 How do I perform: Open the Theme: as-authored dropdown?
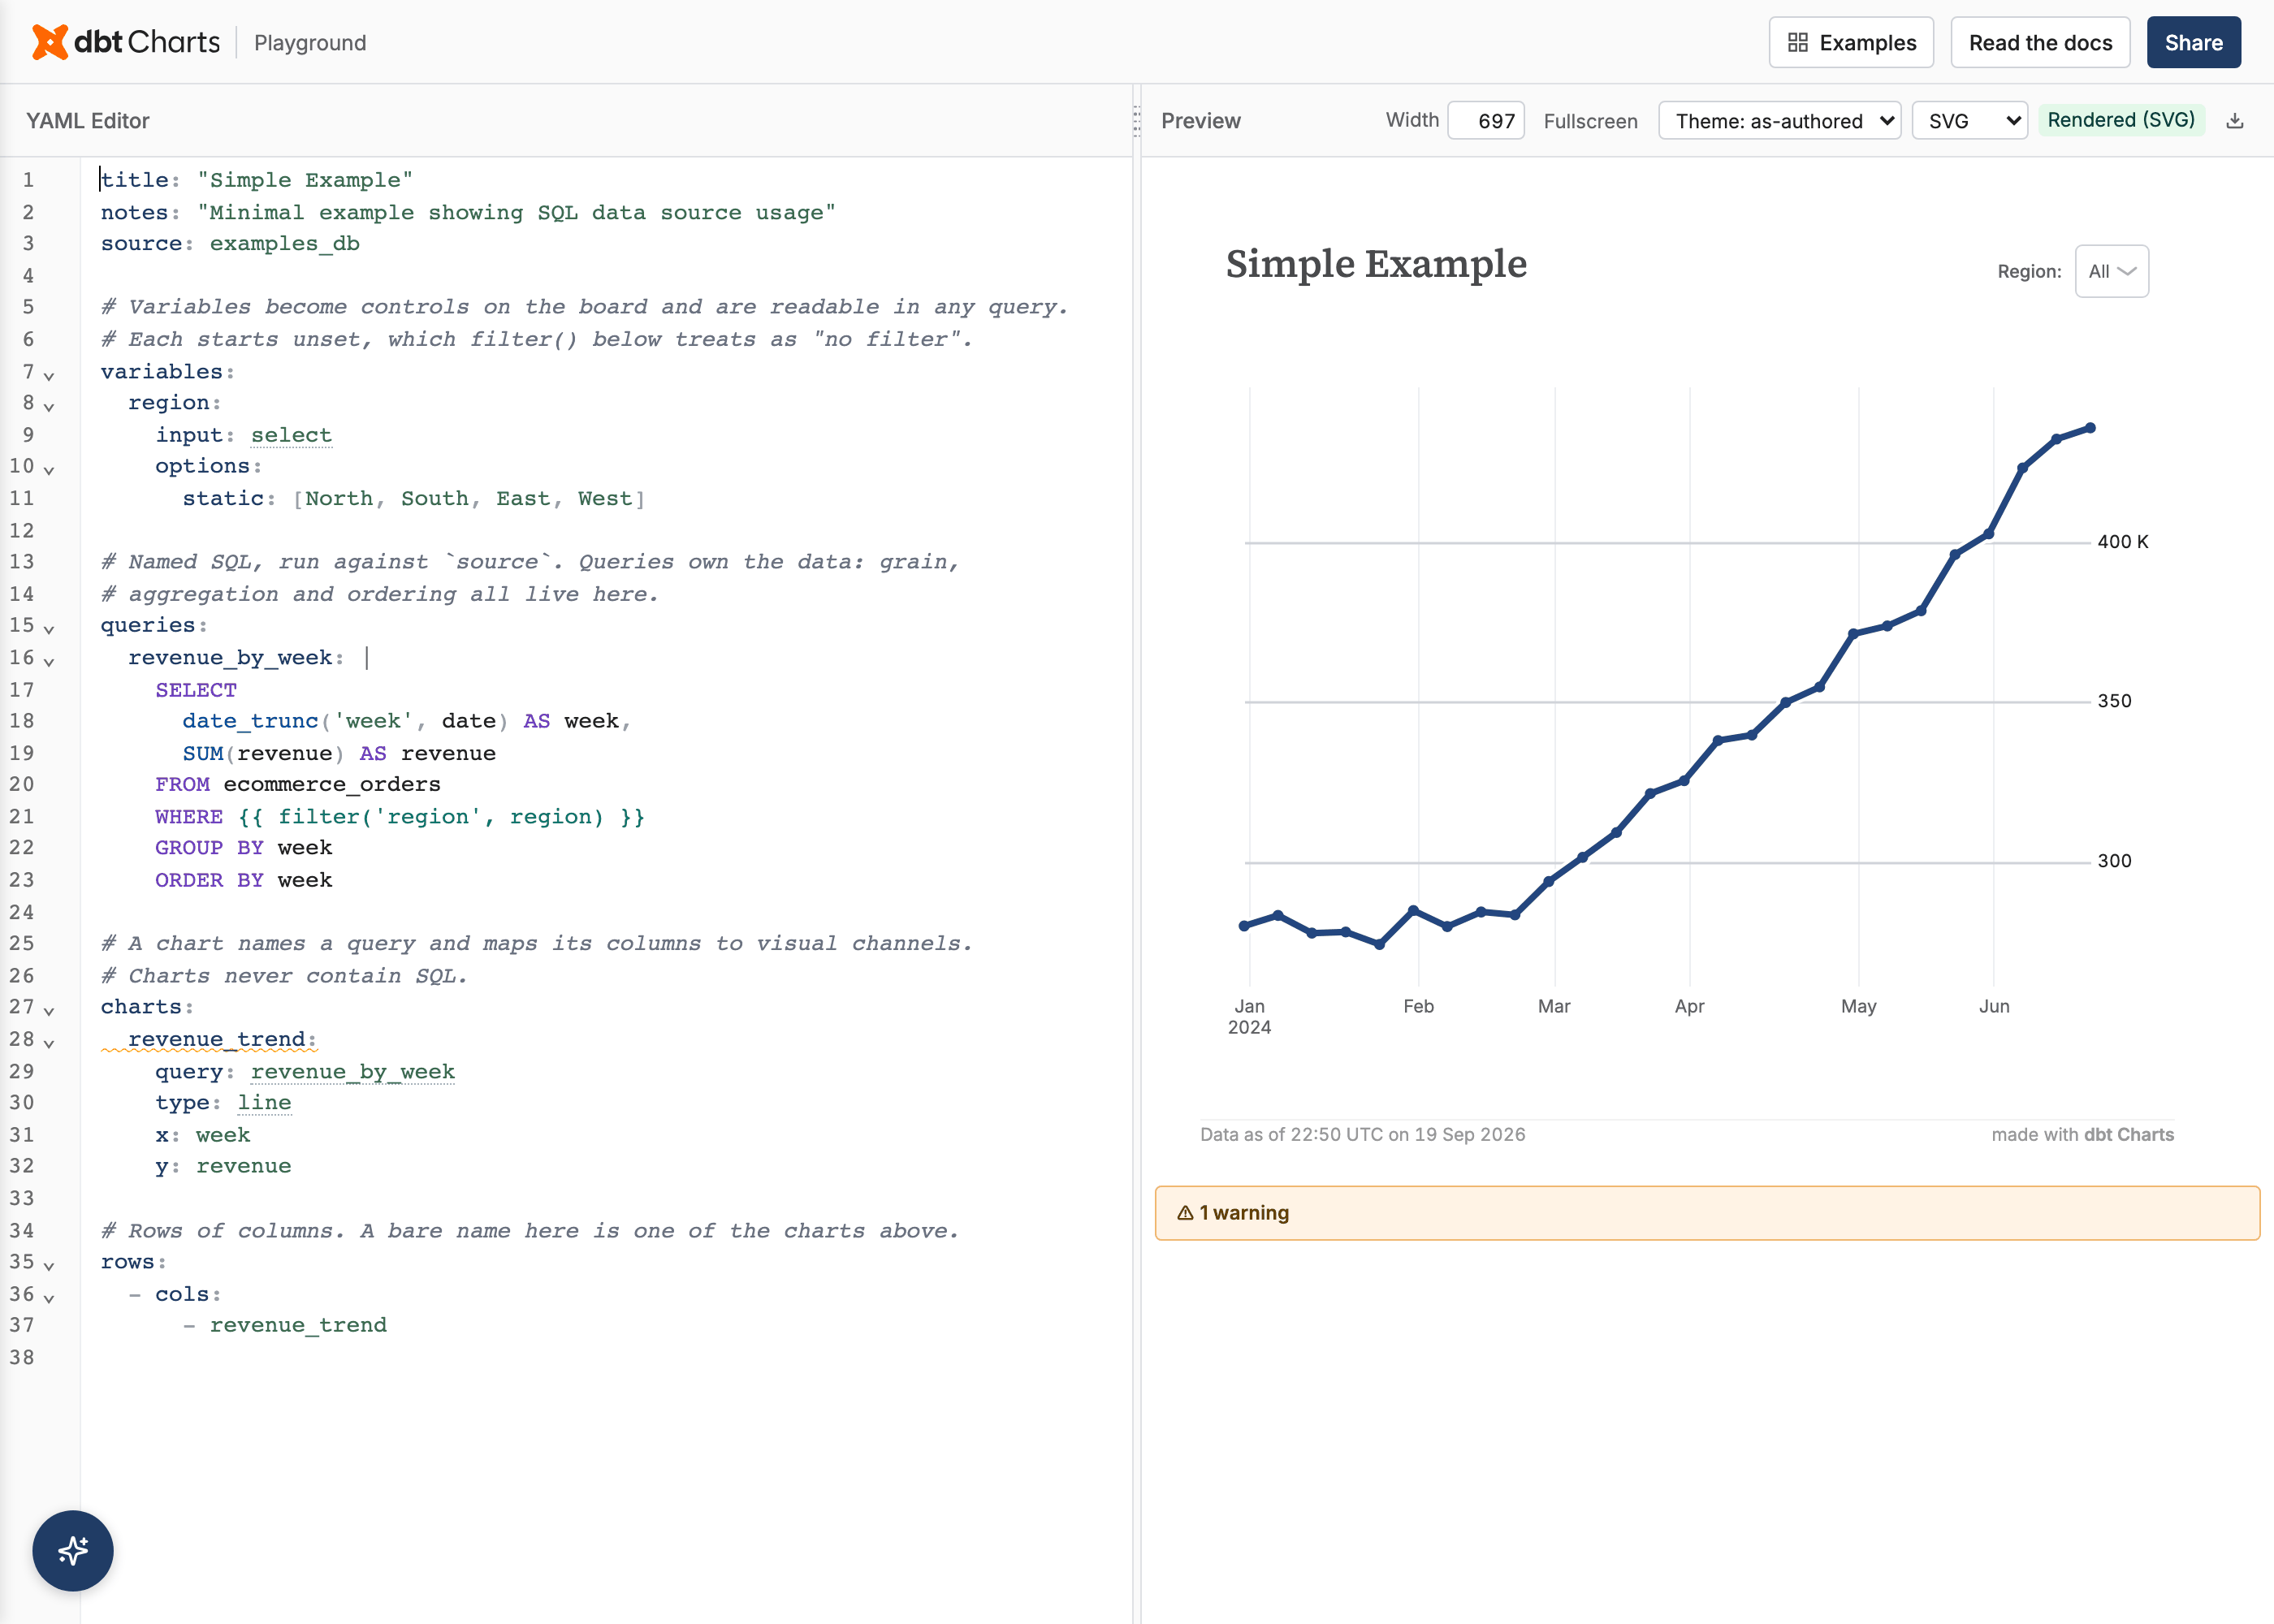tap(1779, 121)
